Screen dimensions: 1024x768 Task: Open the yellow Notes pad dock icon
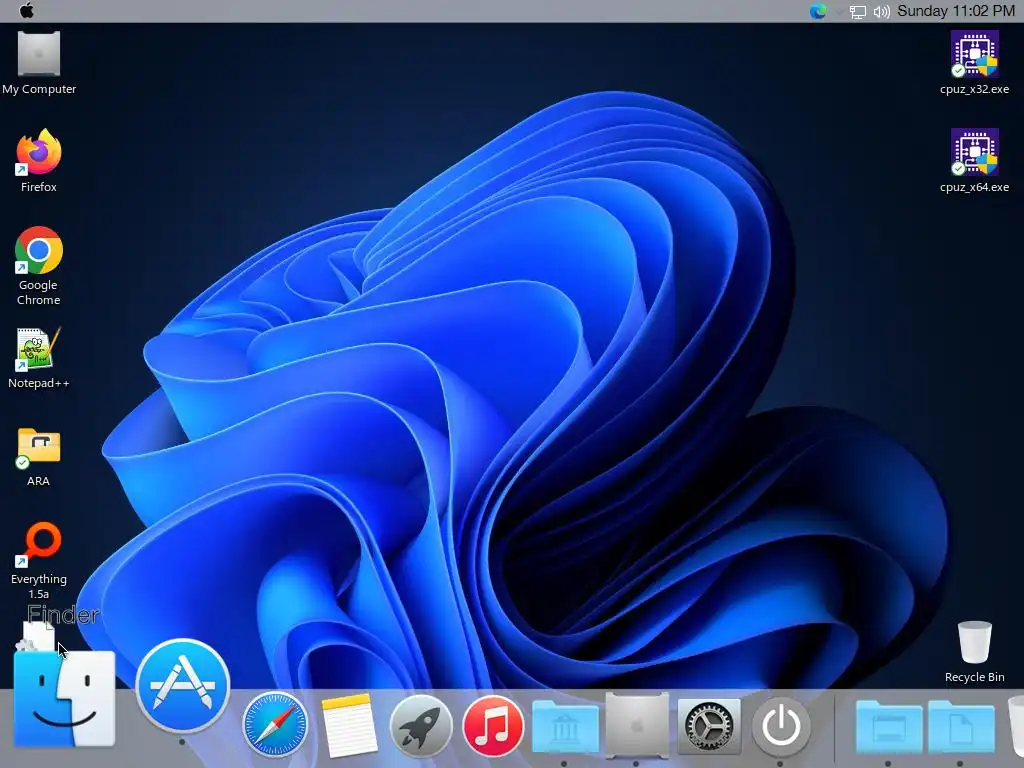coord(349,725)
